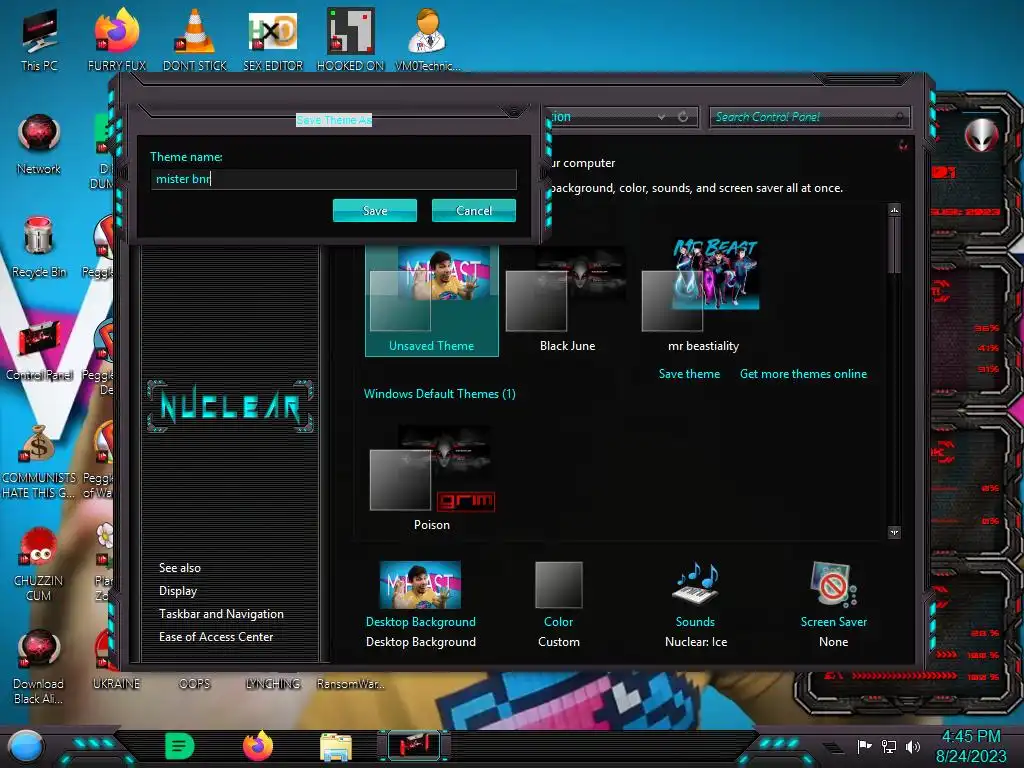
Task: Open the Color settings icon
Action: (x=558, y=585)
